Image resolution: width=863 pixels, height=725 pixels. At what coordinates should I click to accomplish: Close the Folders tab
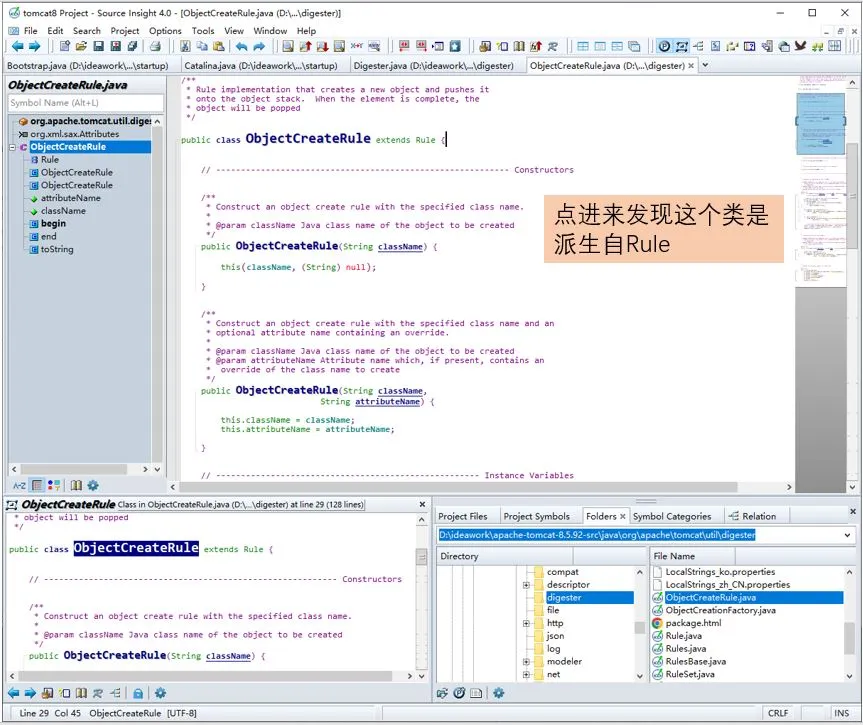622,516
